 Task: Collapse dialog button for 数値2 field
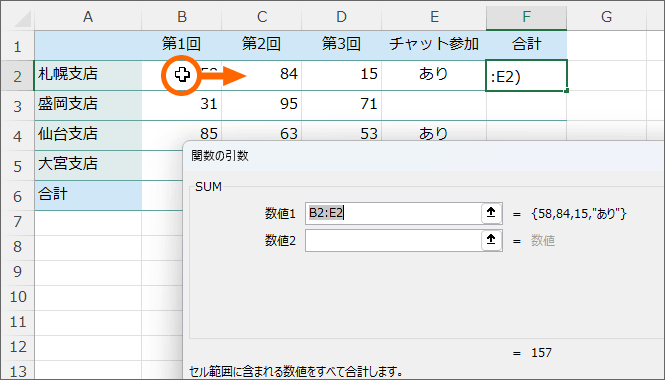point(491,240)
